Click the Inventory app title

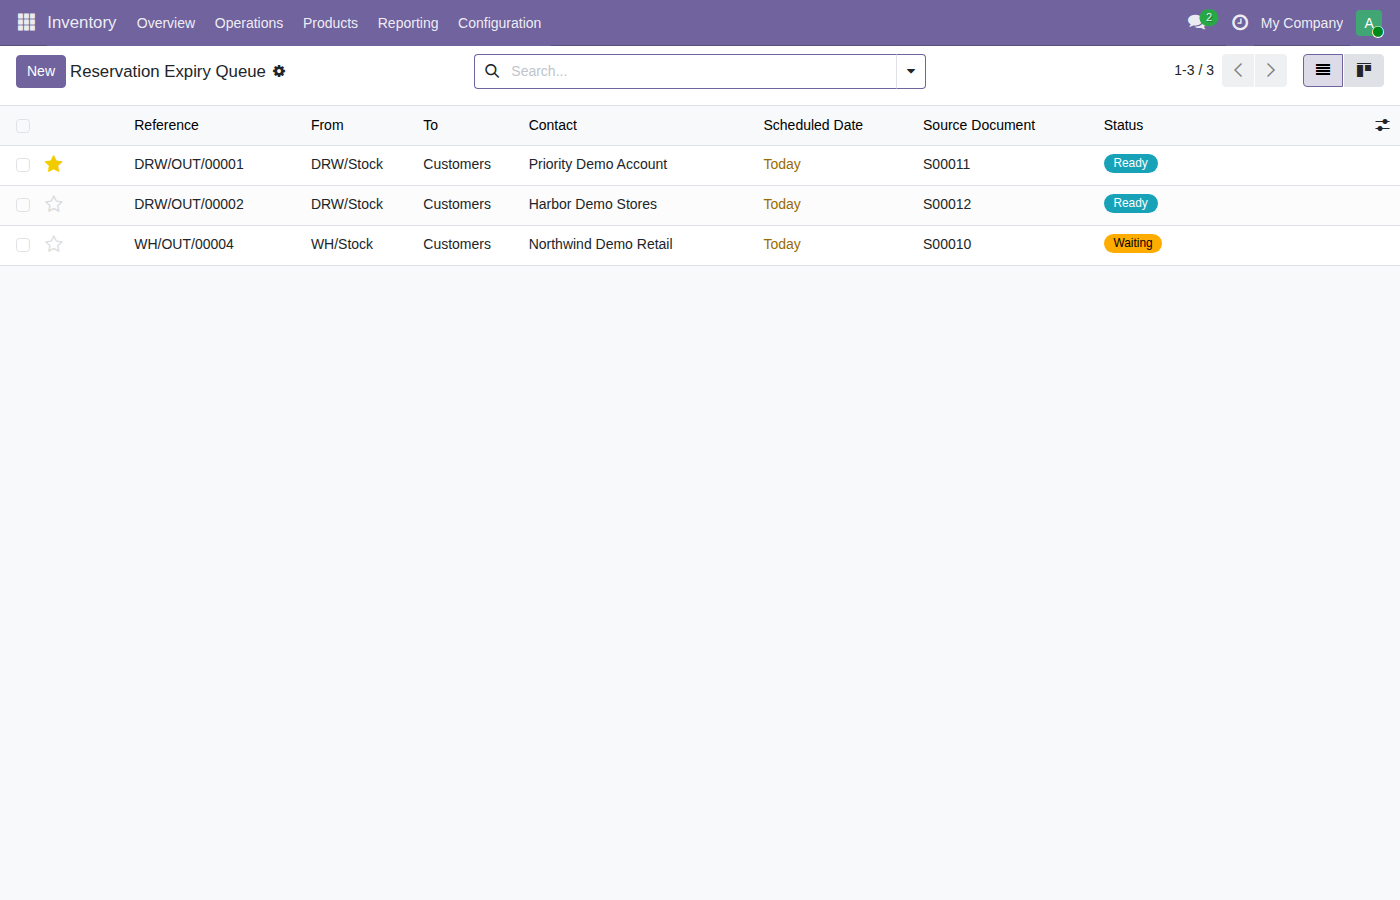pos(82,22)
